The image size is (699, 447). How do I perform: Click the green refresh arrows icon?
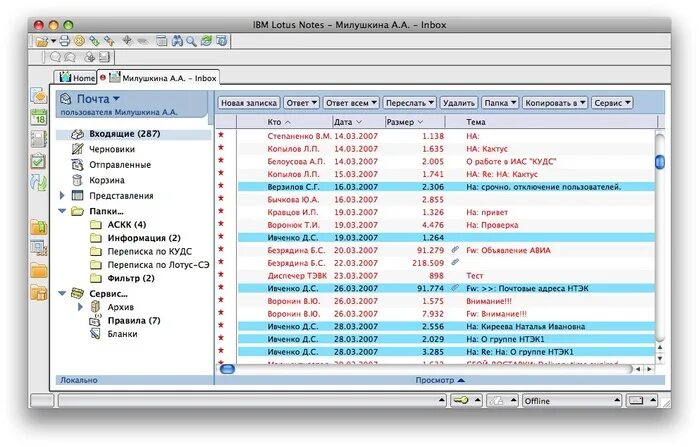206,41
